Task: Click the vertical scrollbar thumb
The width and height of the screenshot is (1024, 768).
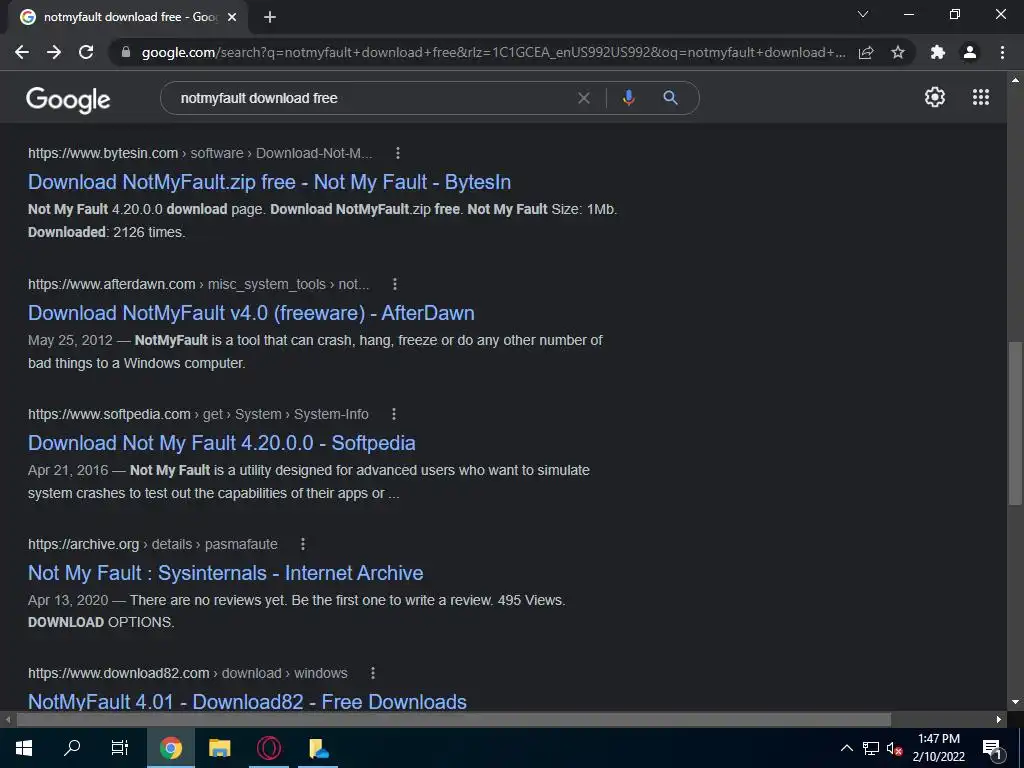Action: (1015, 423)
